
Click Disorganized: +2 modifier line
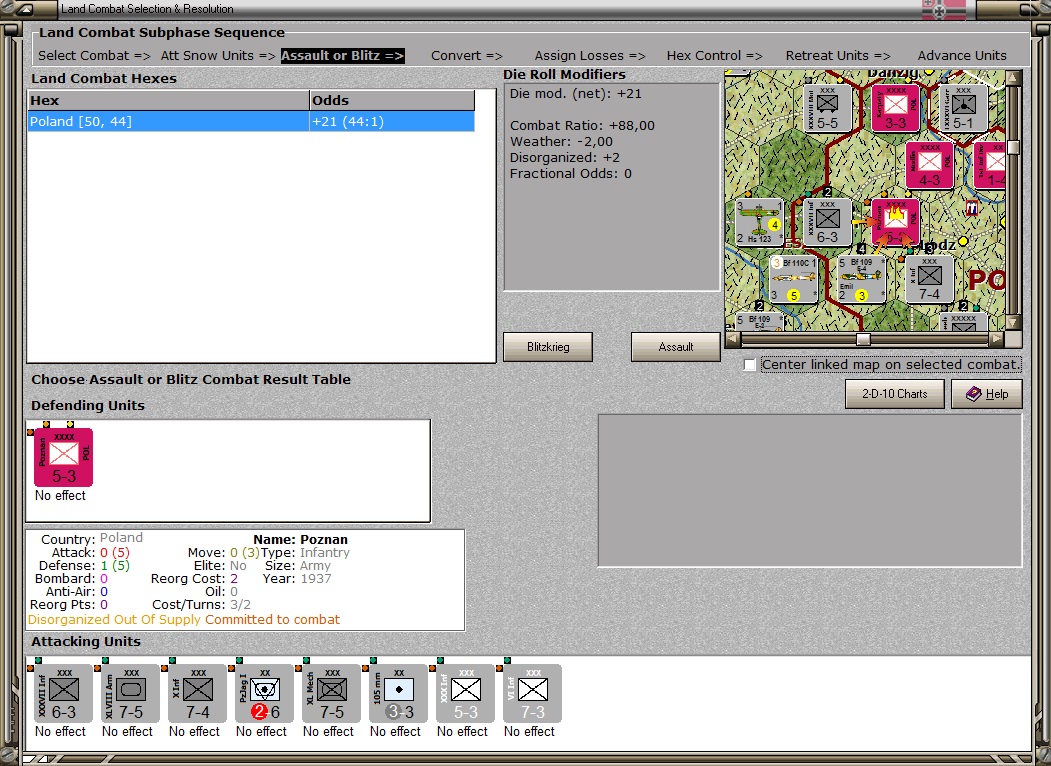[x=565, y=158]
